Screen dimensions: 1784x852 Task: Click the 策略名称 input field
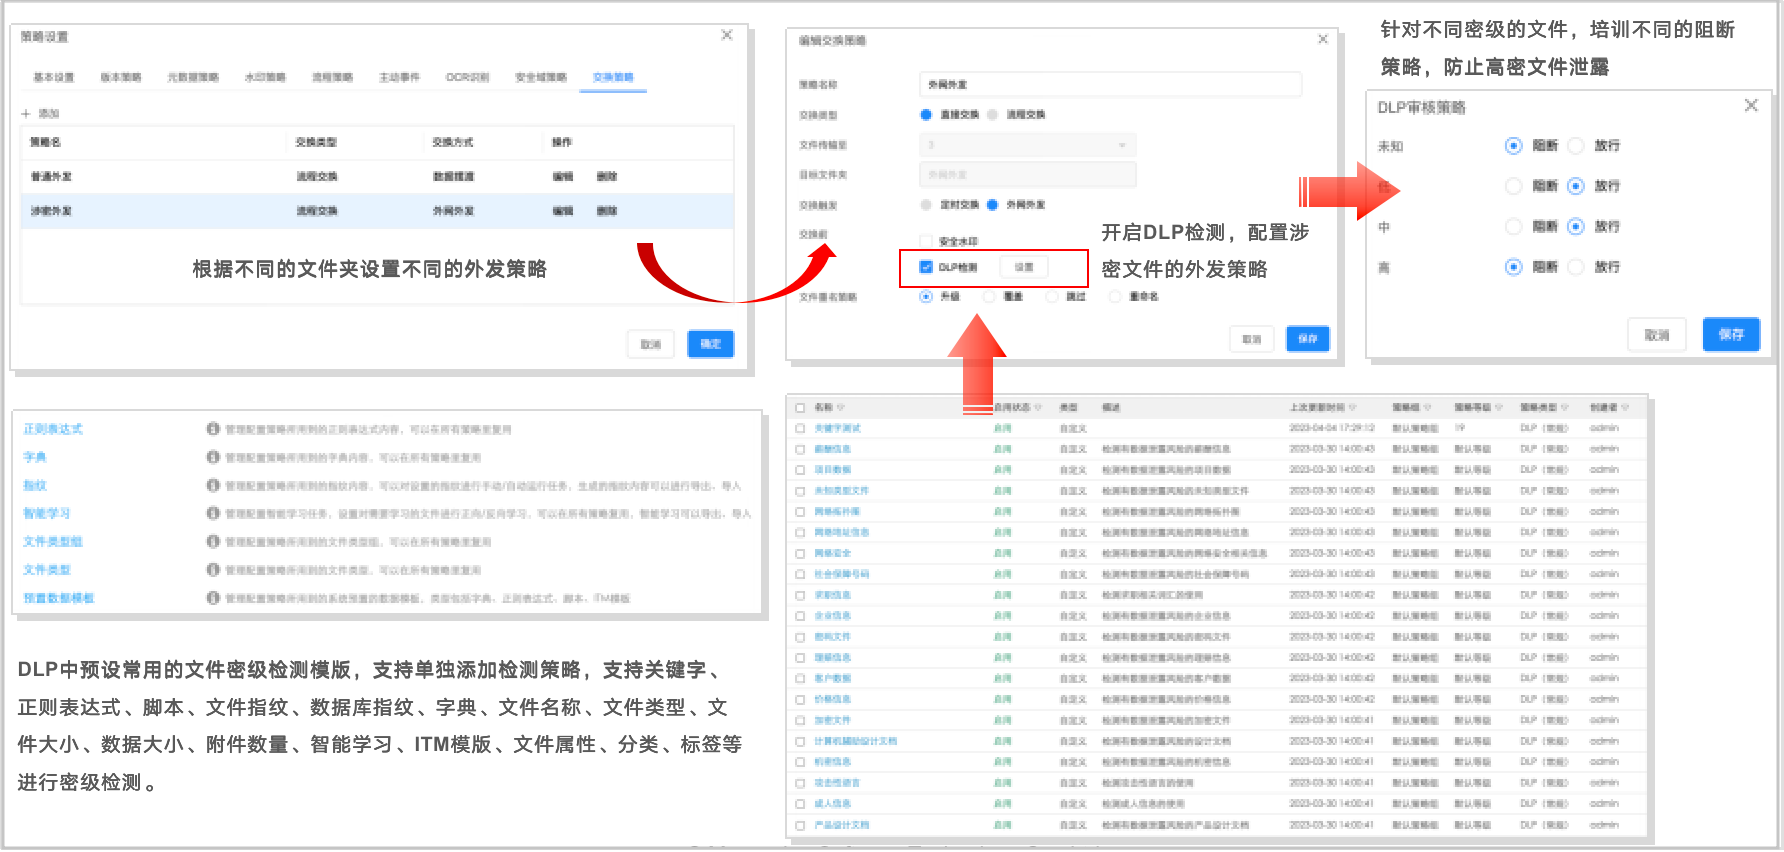tap(1110, 84)
